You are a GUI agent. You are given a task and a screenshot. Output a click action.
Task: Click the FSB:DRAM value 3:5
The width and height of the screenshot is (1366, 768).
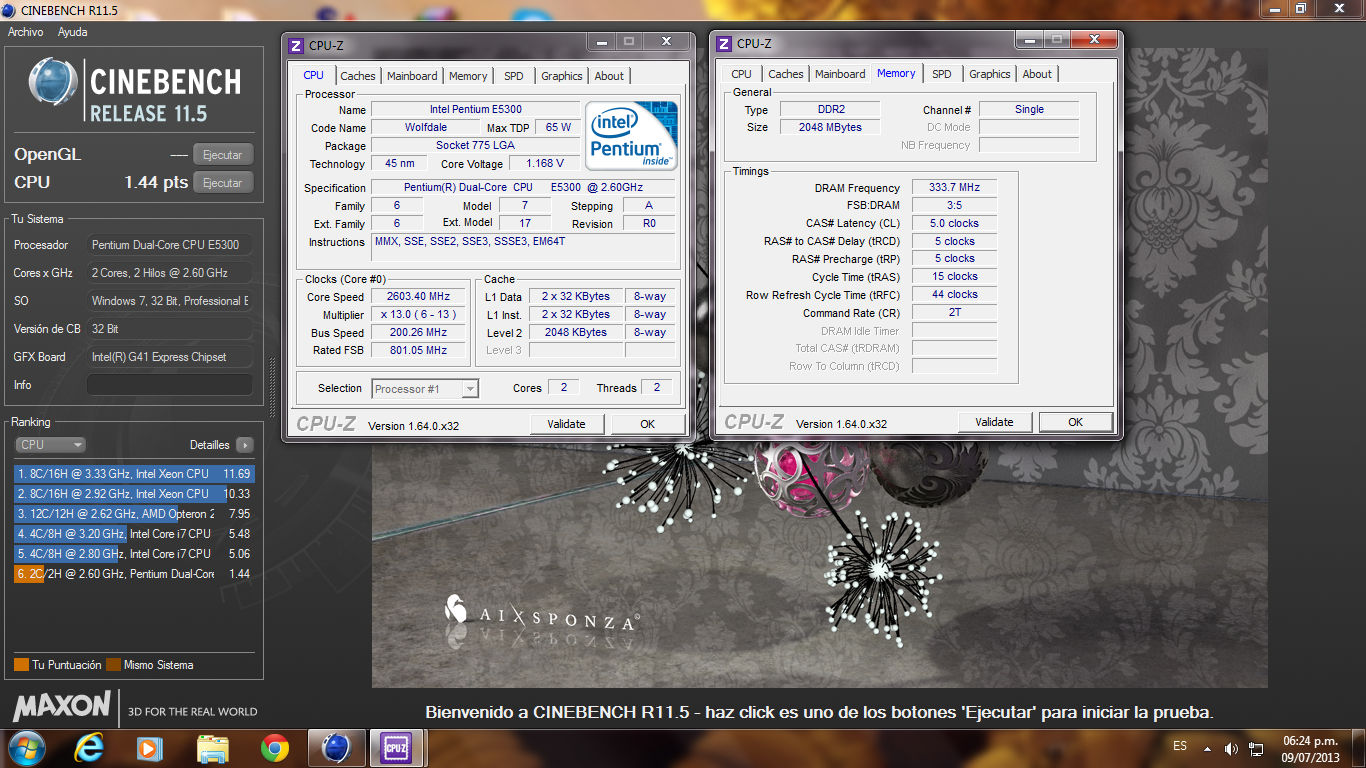954,205
